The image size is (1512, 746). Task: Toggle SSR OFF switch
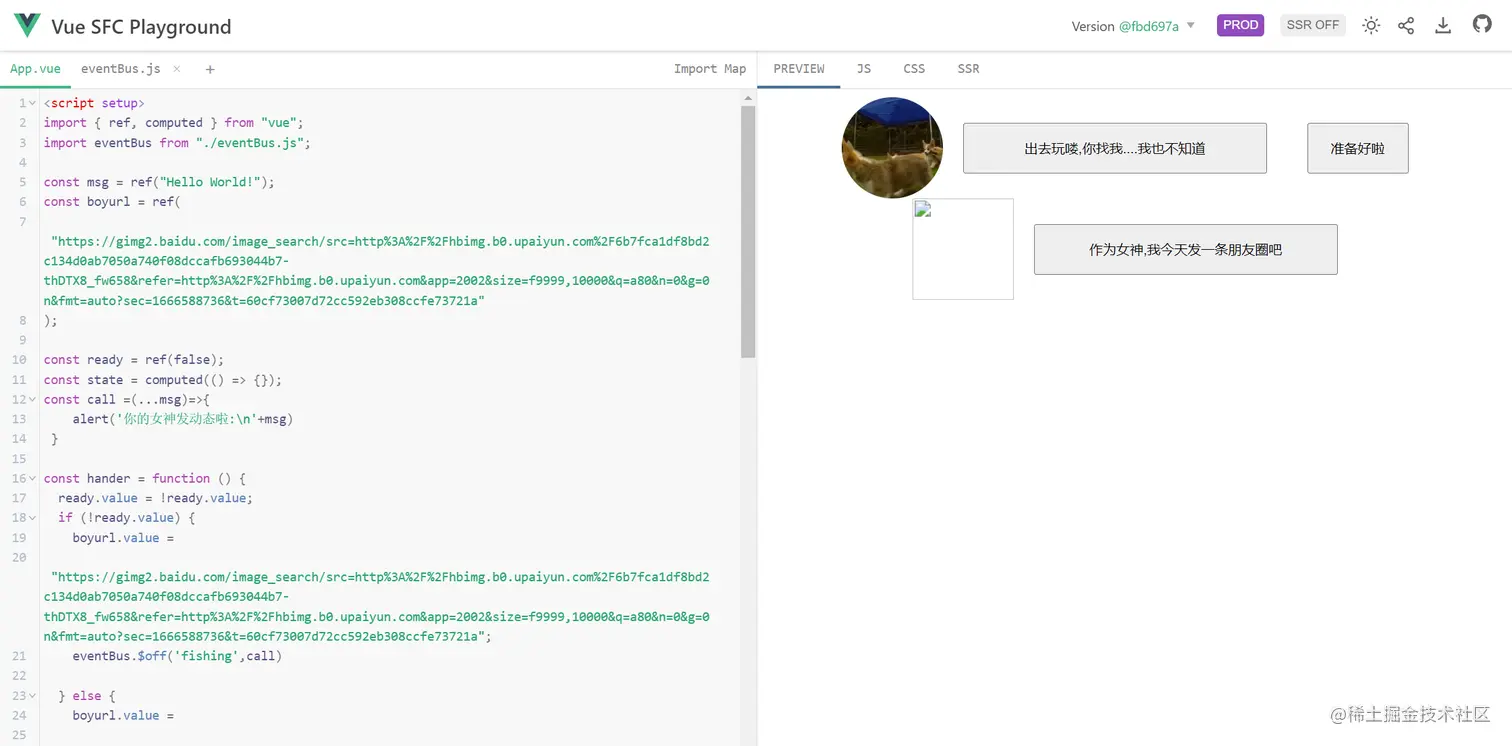click(x=1312, y=25)
